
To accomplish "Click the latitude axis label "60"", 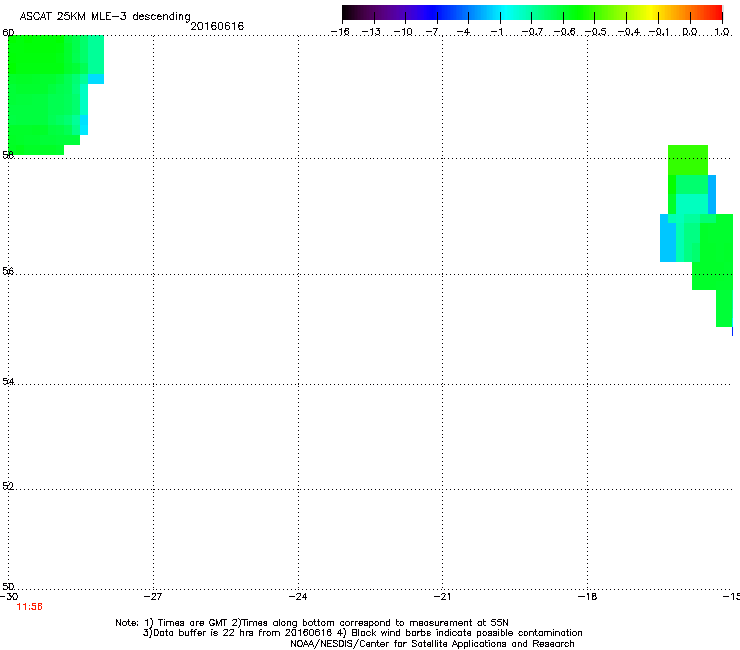I will click(x=8, y=33).
